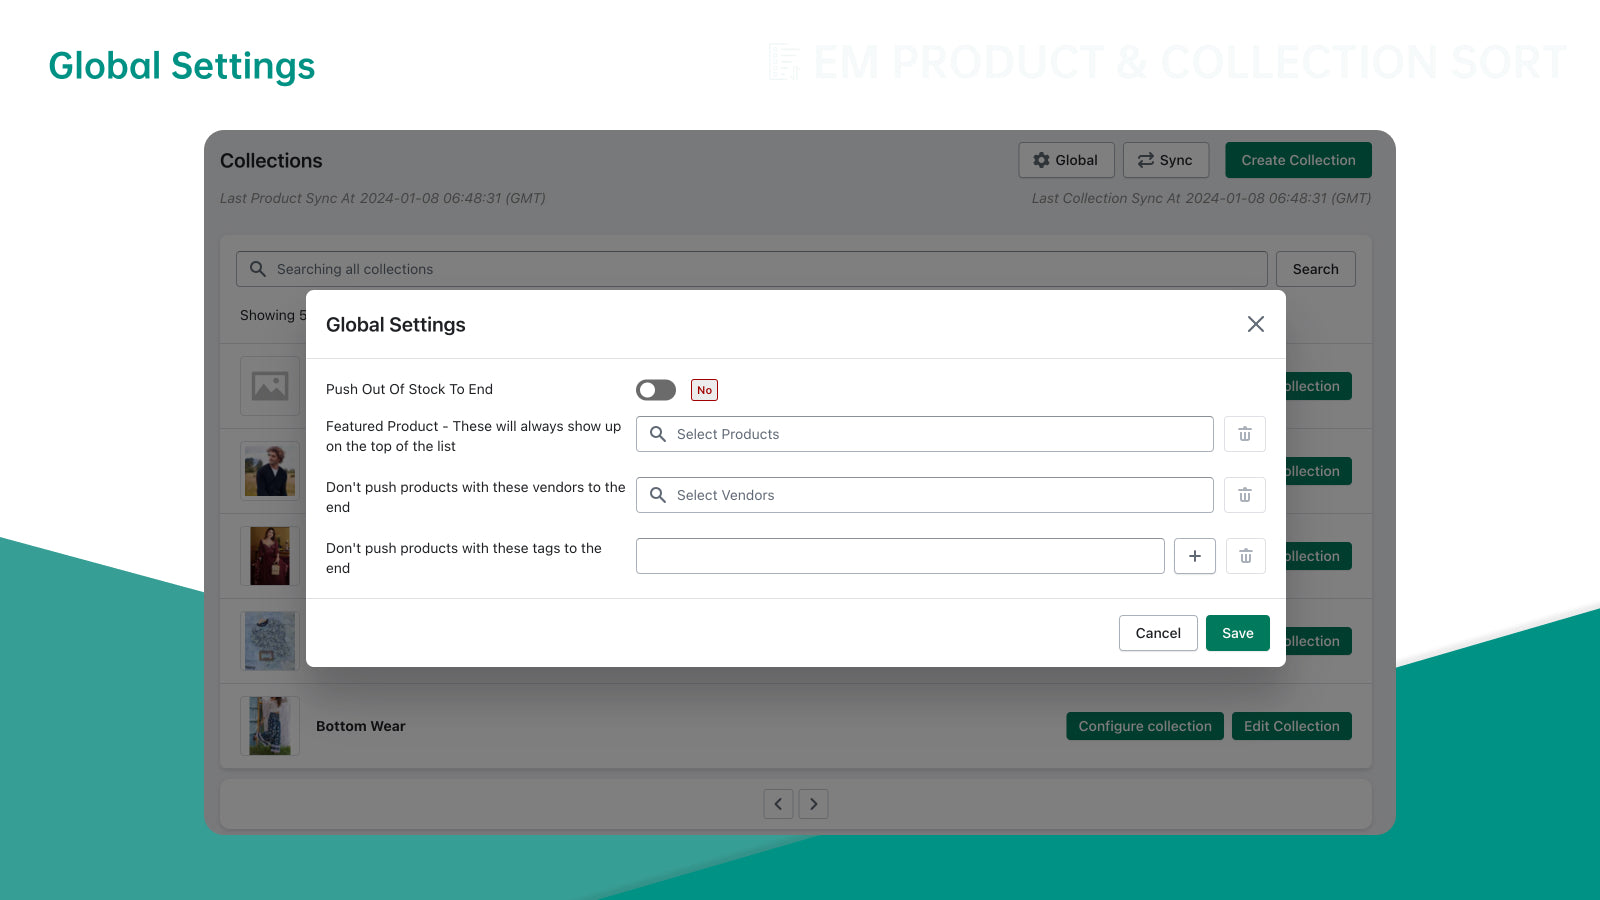This screenshot has width=1600, height=900.
Task: Save the Global Settings
Action: click(1238, 633)
